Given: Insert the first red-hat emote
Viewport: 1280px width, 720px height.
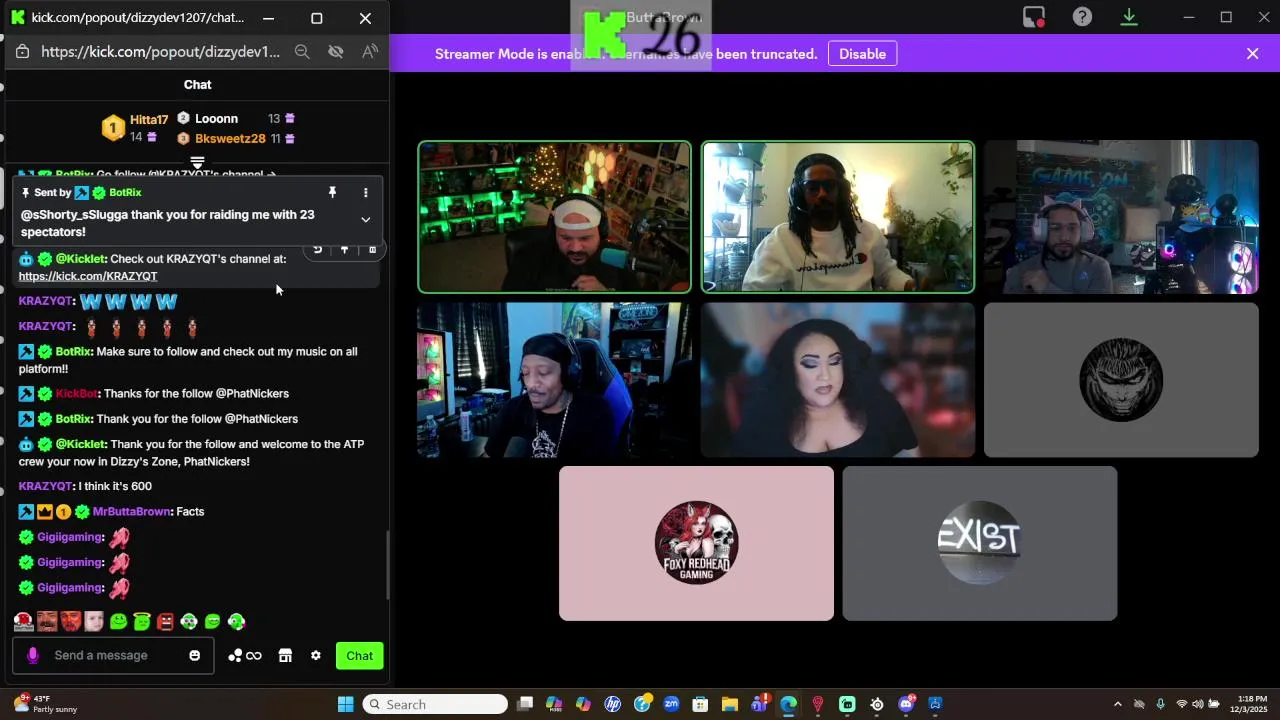Looking at the screenshot, I should 24,621.
